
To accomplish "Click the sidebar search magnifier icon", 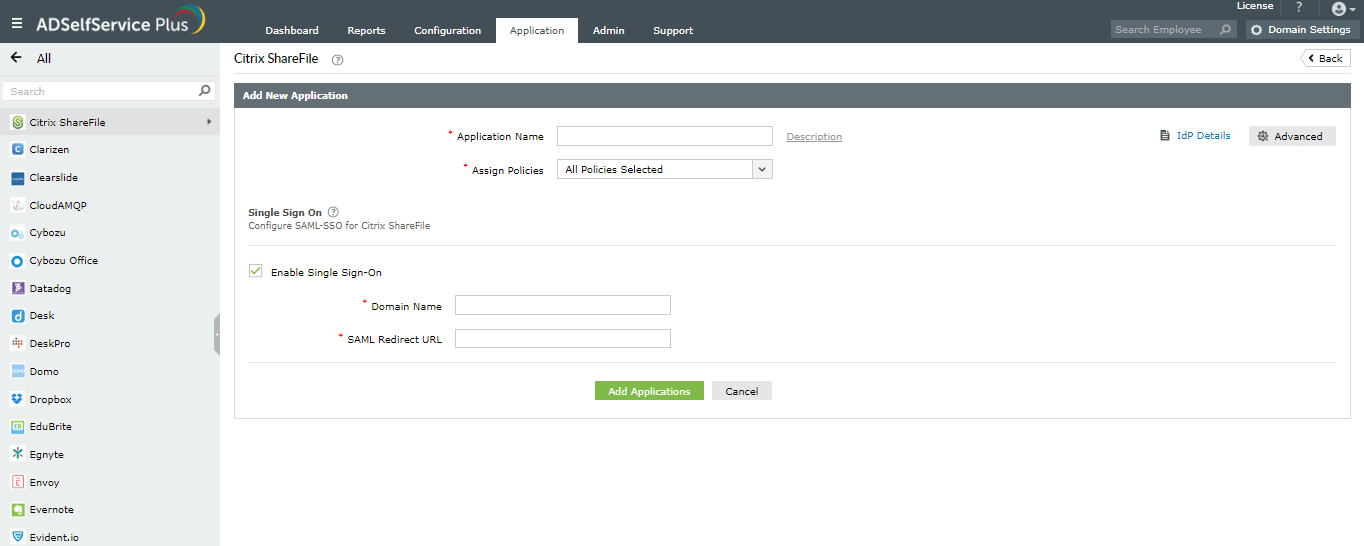I will (205, 91).
